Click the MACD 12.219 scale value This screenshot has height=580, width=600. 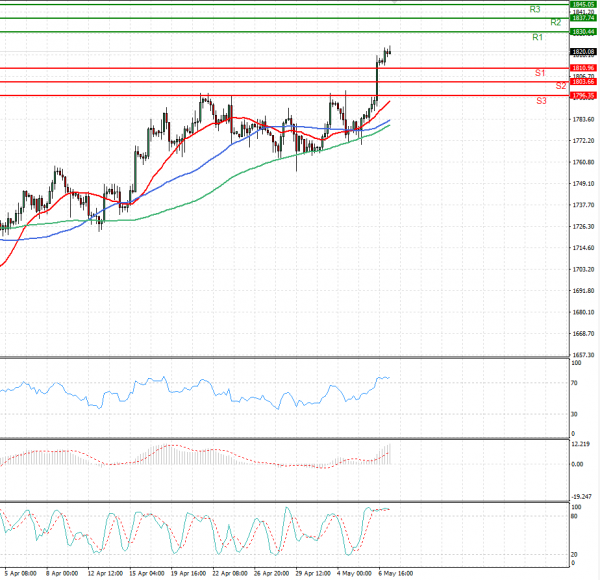580,444
